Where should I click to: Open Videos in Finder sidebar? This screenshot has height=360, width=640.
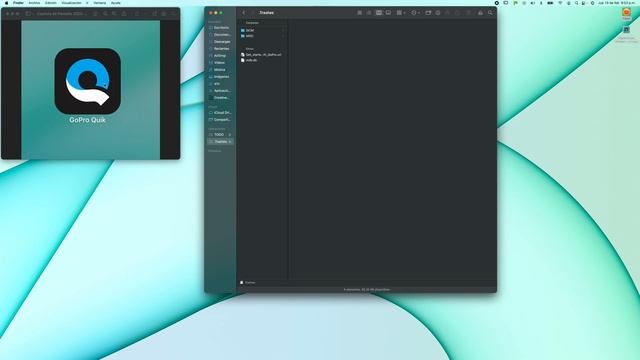(x=220, y=63)
